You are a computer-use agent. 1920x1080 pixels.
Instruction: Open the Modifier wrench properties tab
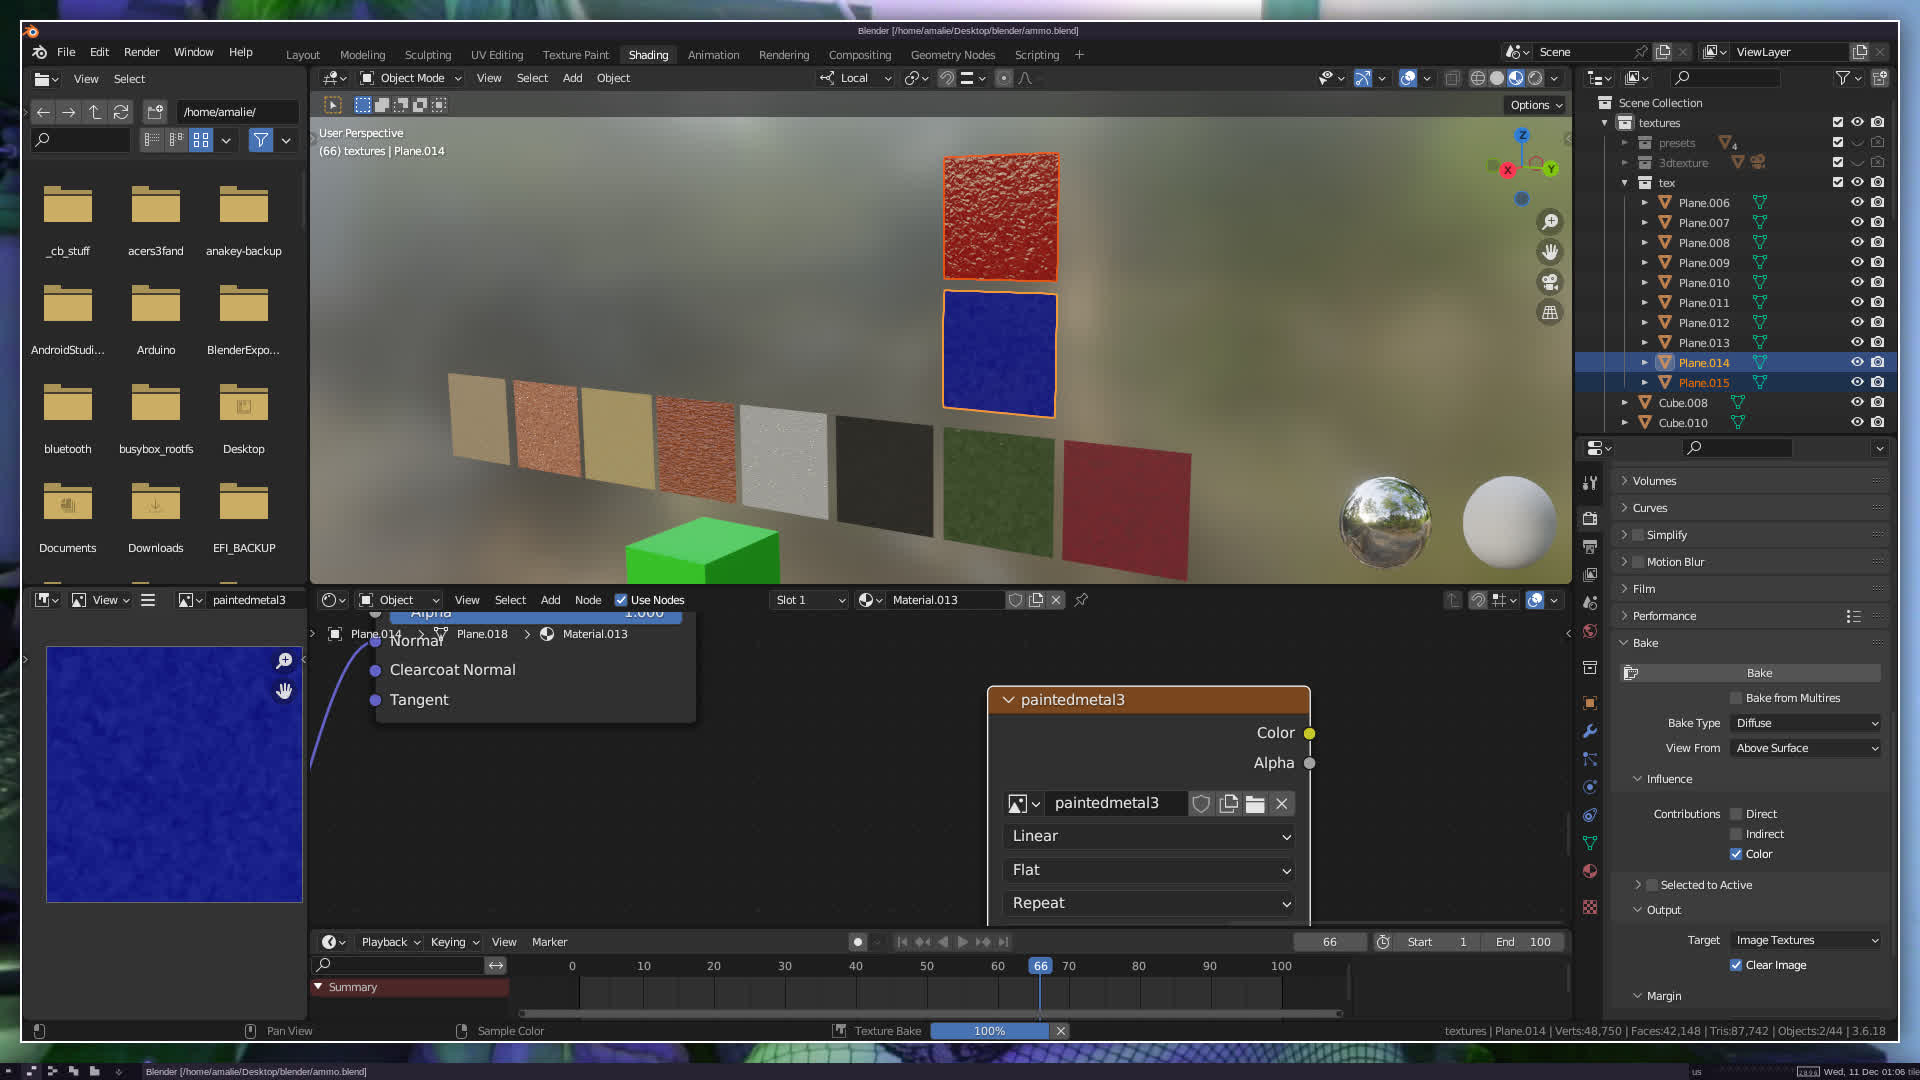point(1590,731)
